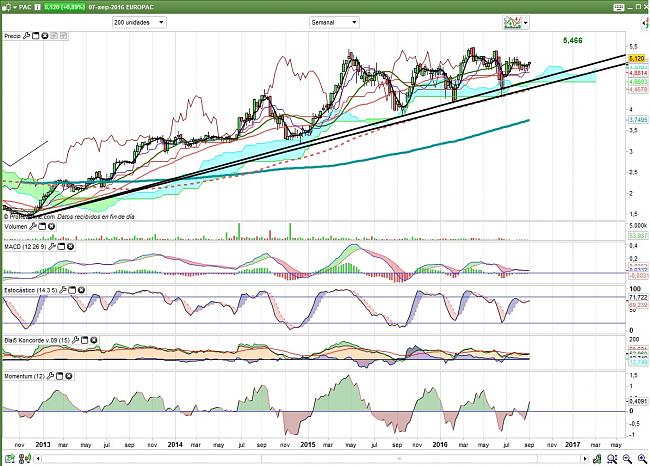Click the 3,7495 price axis label
Screen dimensions: 650x466
click(x=638, y=119)
